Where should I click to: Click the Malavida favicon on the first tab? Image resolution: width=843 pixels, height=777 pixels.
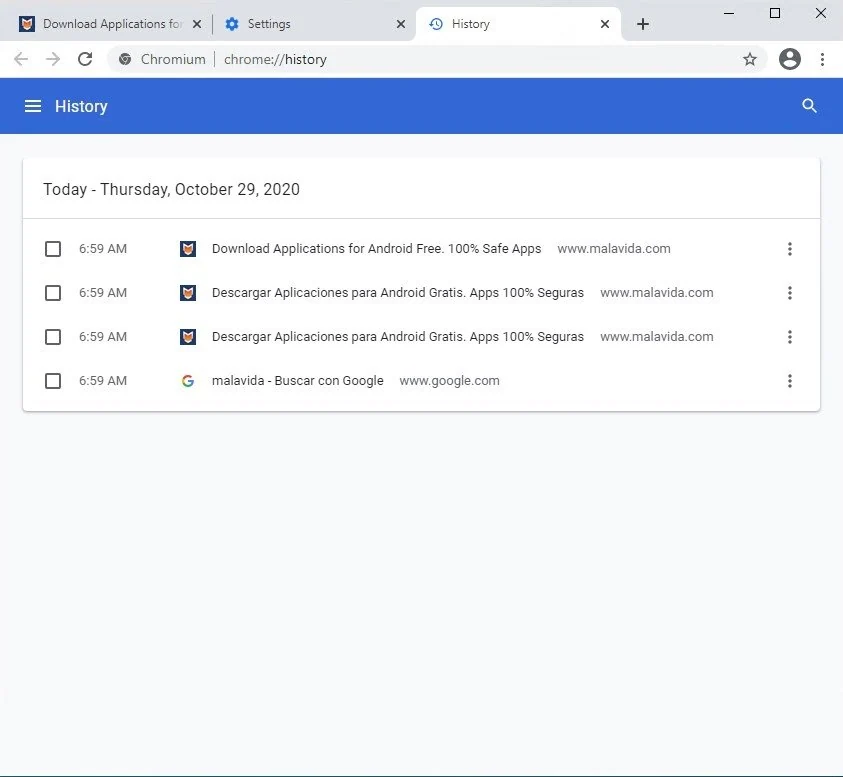coord(27,24)
